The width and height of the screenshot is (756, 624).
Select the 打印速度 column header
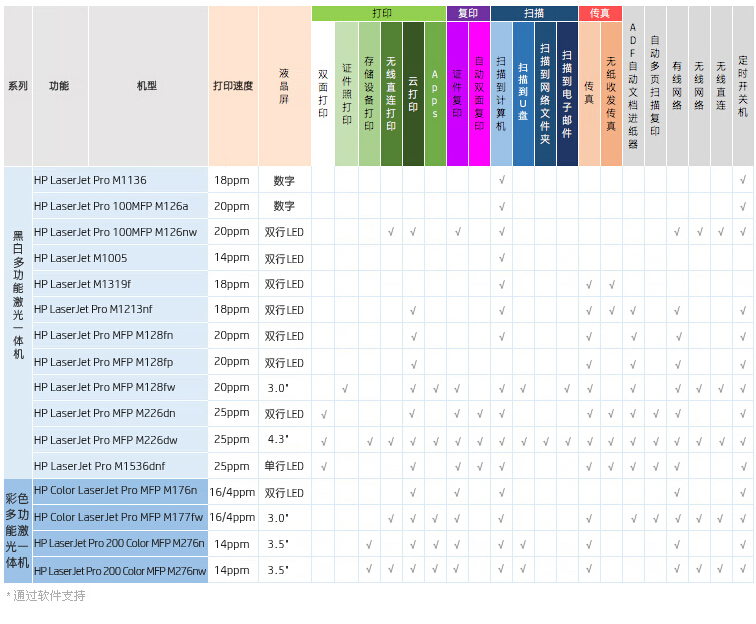click(233, 86)
